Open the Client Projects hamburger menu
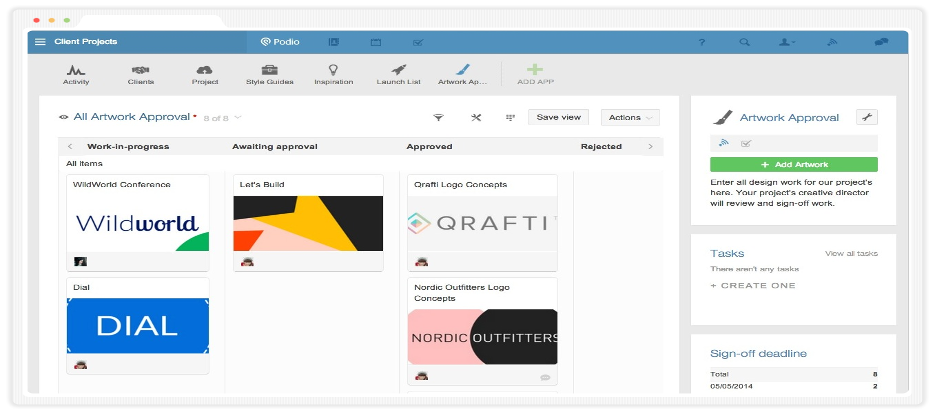This screenshot has width=935, height=414. 40,42
